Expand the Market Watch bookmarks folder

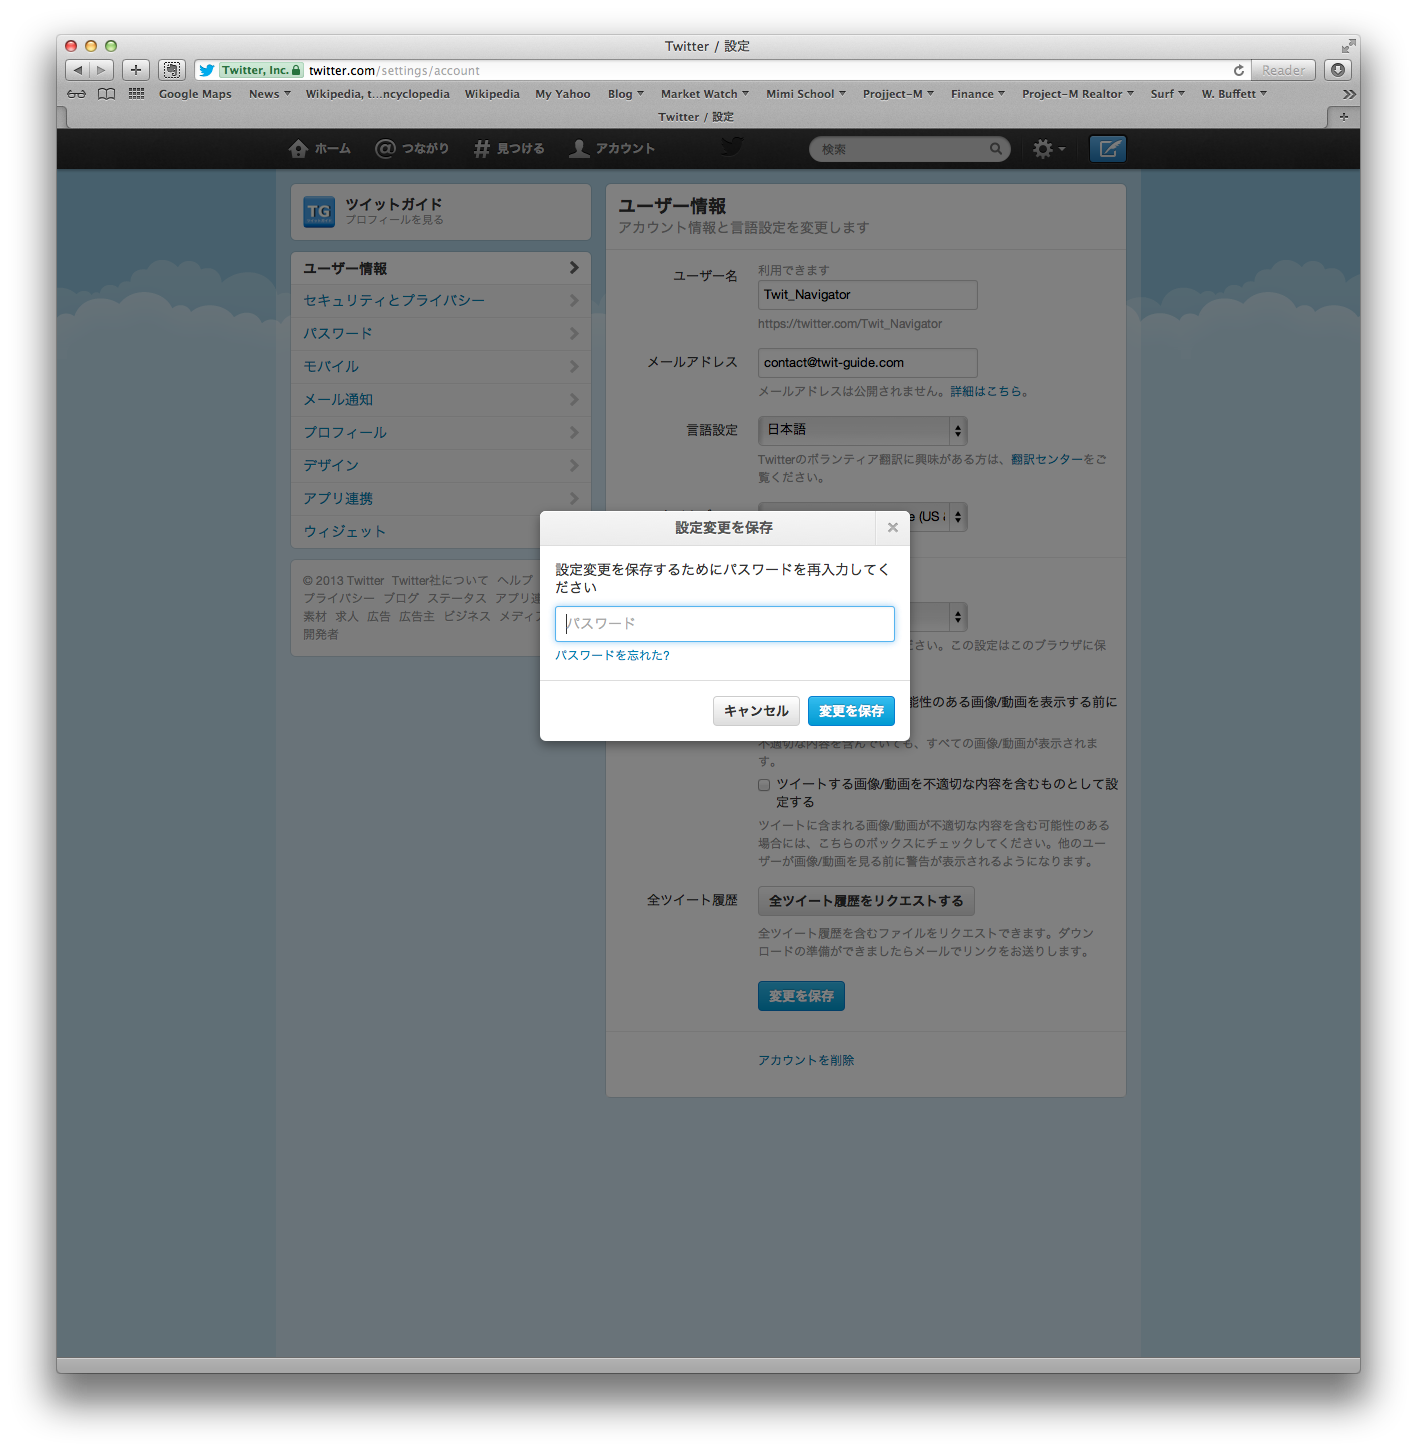705,94
